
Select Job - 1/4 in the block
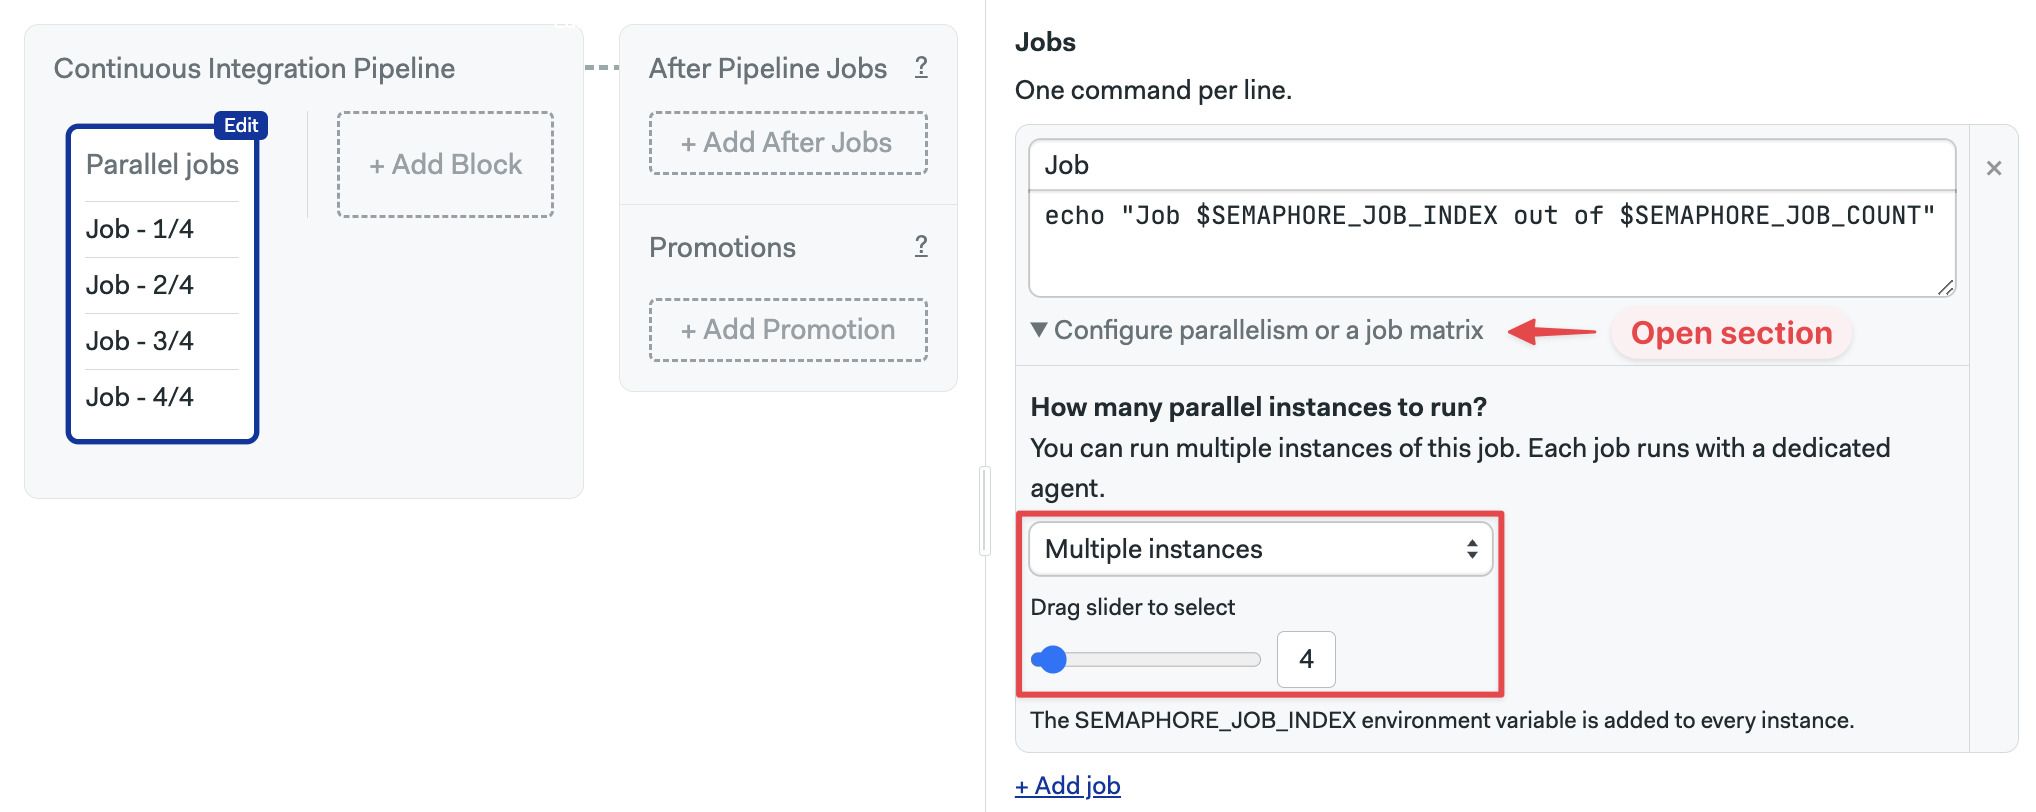click(140, 229)
